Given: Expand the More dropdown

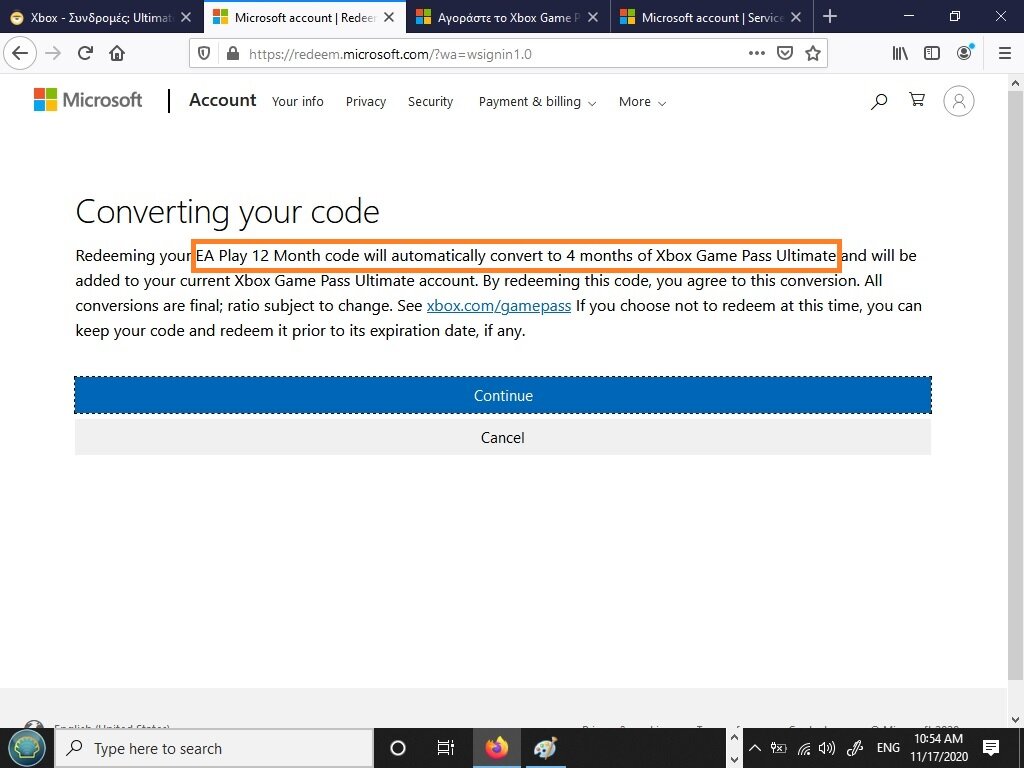Looking at the screenshot, I should [x=642, y=102].
